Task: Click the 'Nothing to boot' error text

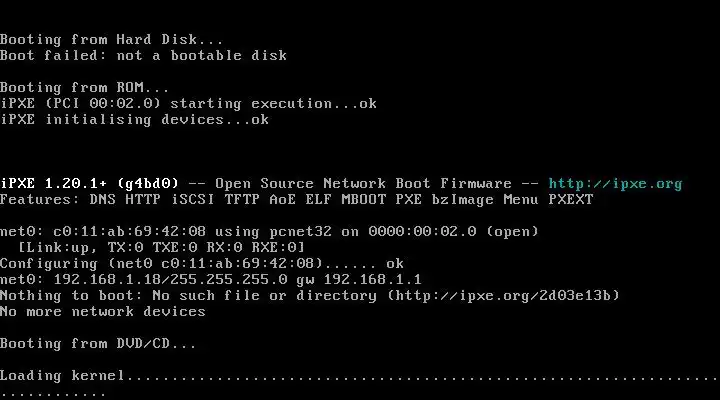Action: tap(62, 296)
